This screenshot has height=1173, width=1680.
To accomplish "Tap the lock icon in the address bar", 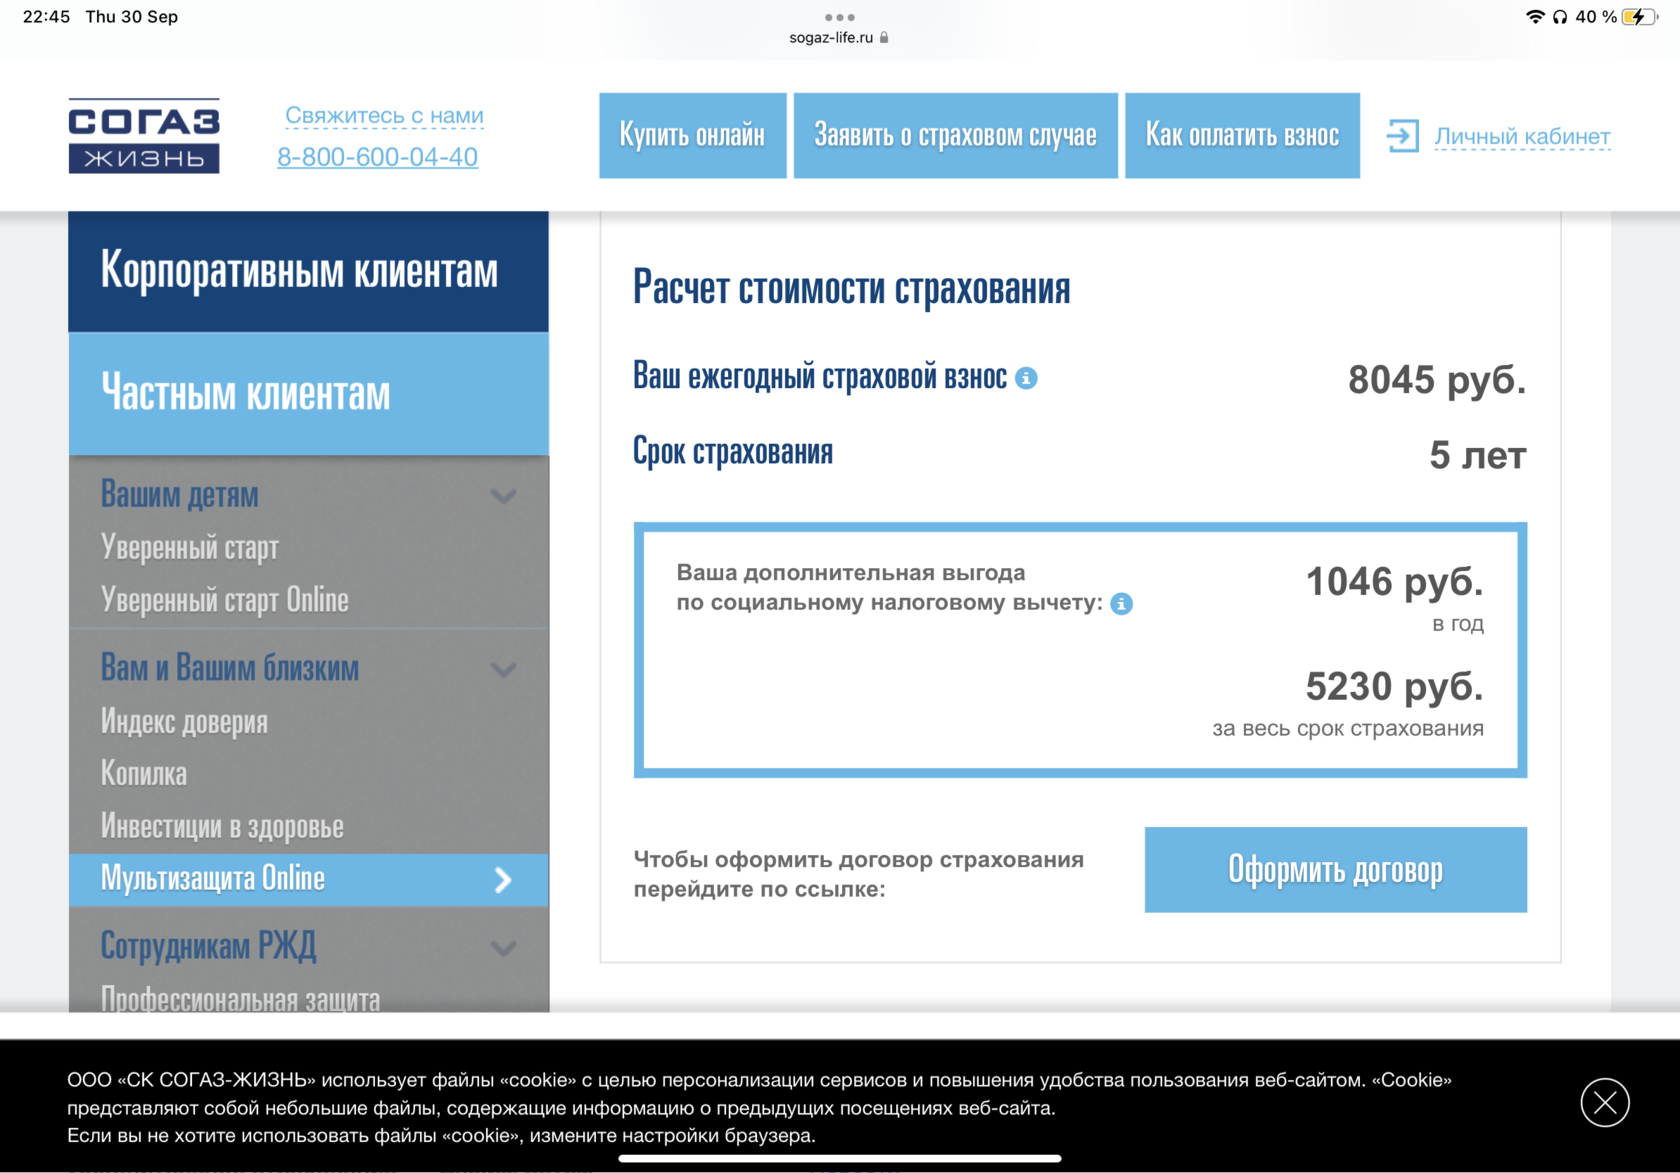I will tap(884, 37).
